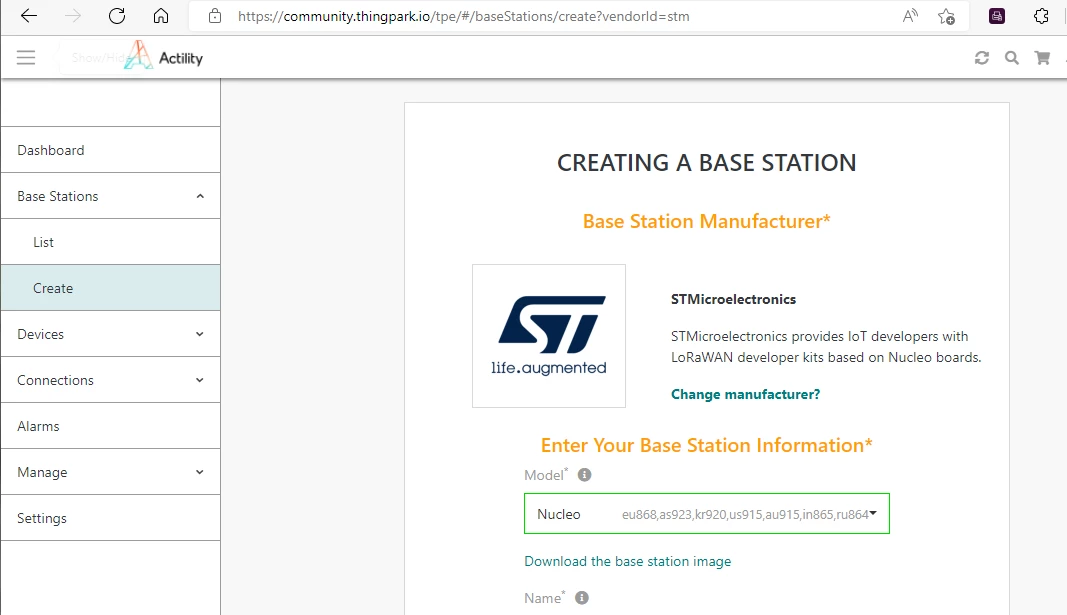Show info tooltip for Name field

582,598
